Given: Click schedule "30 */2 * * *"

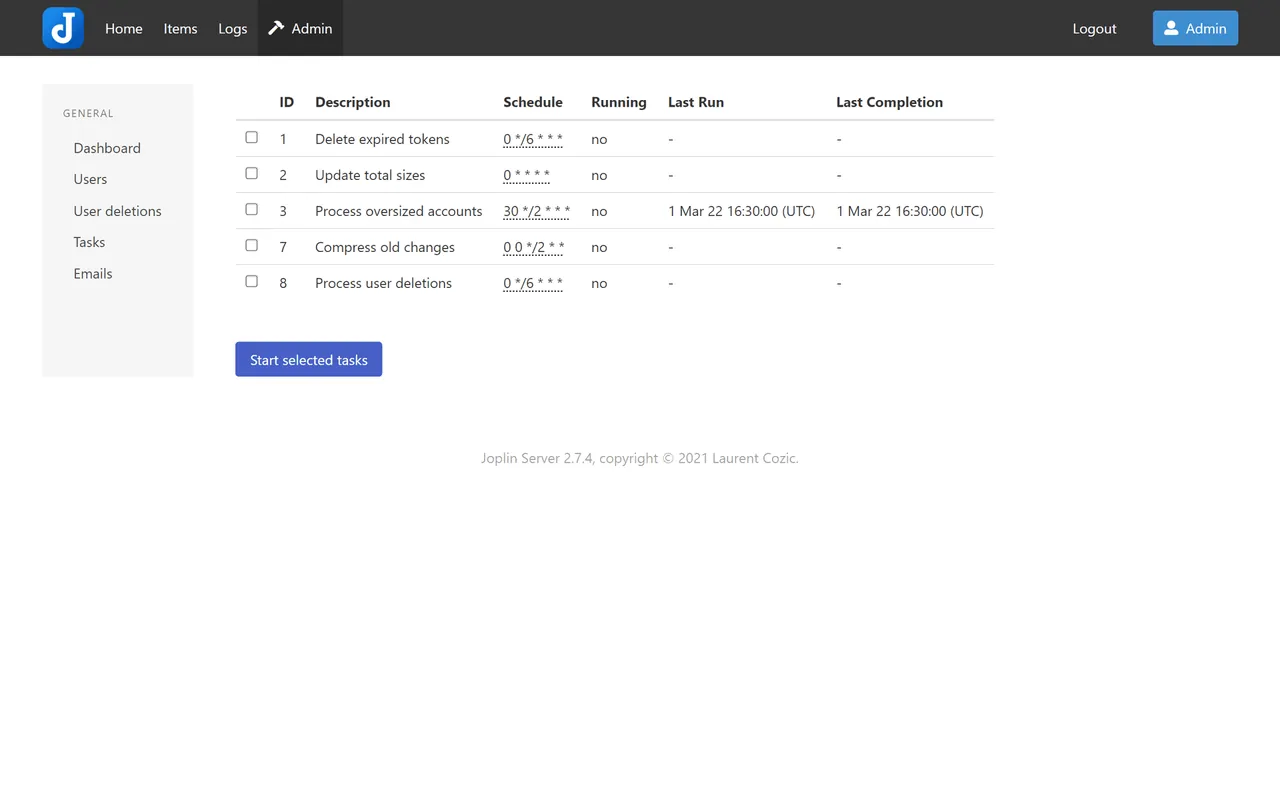Looking at the screenshot, I should 537,211.
